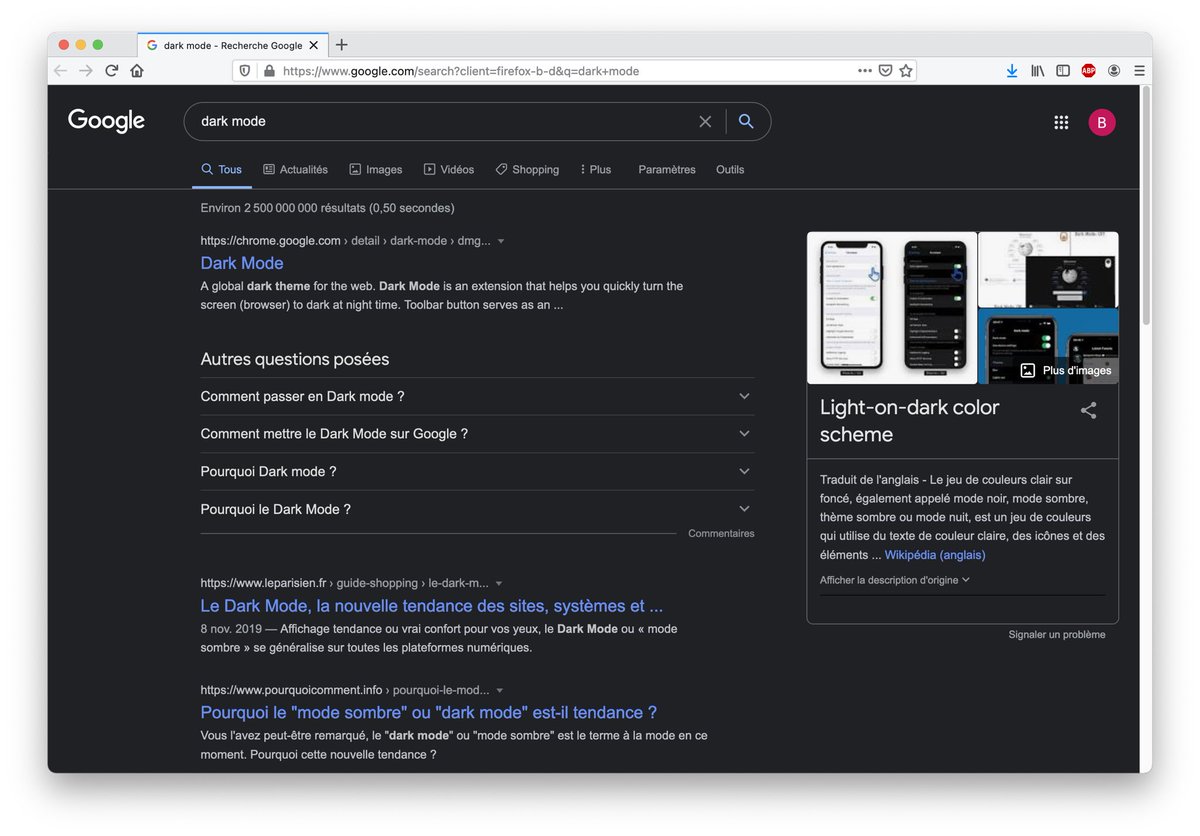Viewport: 1200px width, 836px height.
Task: Save page to Pocket icon
Action: pyautogui.click(x=885, y=71)
